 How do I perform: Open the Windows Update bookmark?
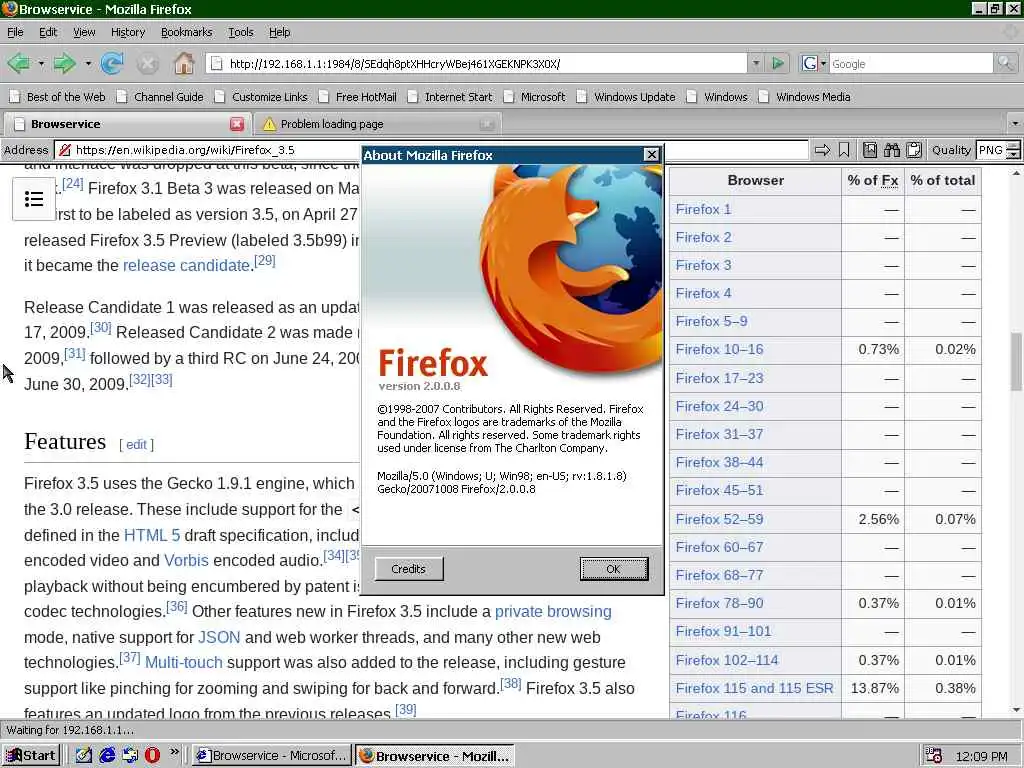pos(626,97)
